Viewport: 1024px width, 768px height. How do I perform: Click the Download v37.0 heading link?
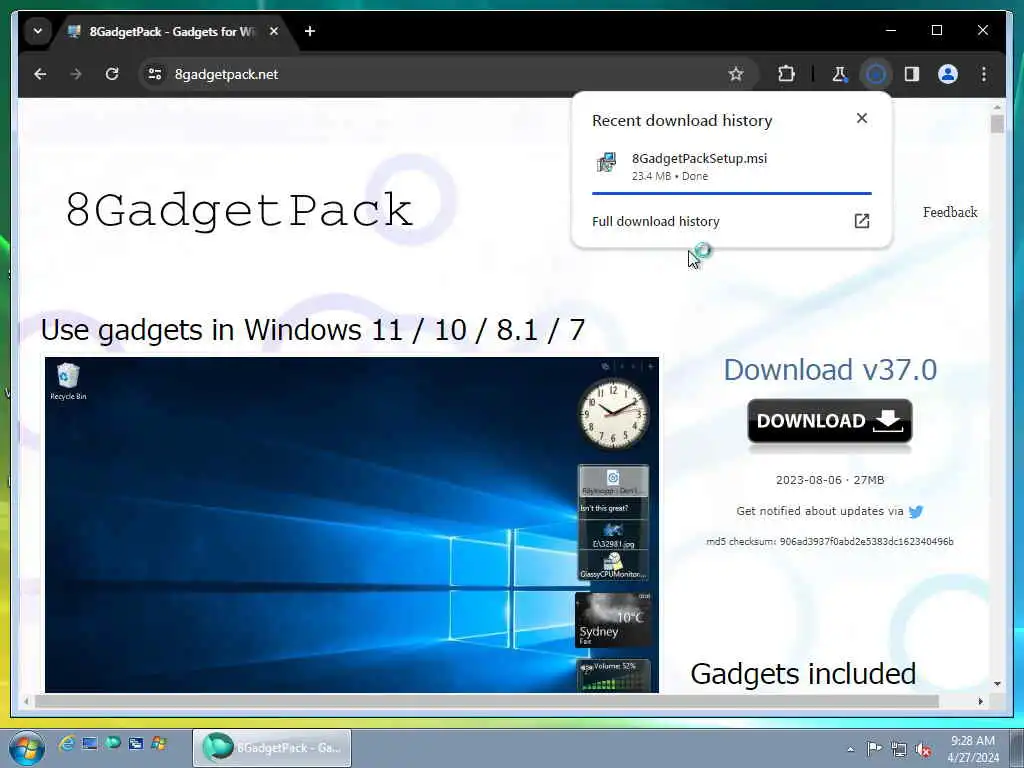pos(830,370)
